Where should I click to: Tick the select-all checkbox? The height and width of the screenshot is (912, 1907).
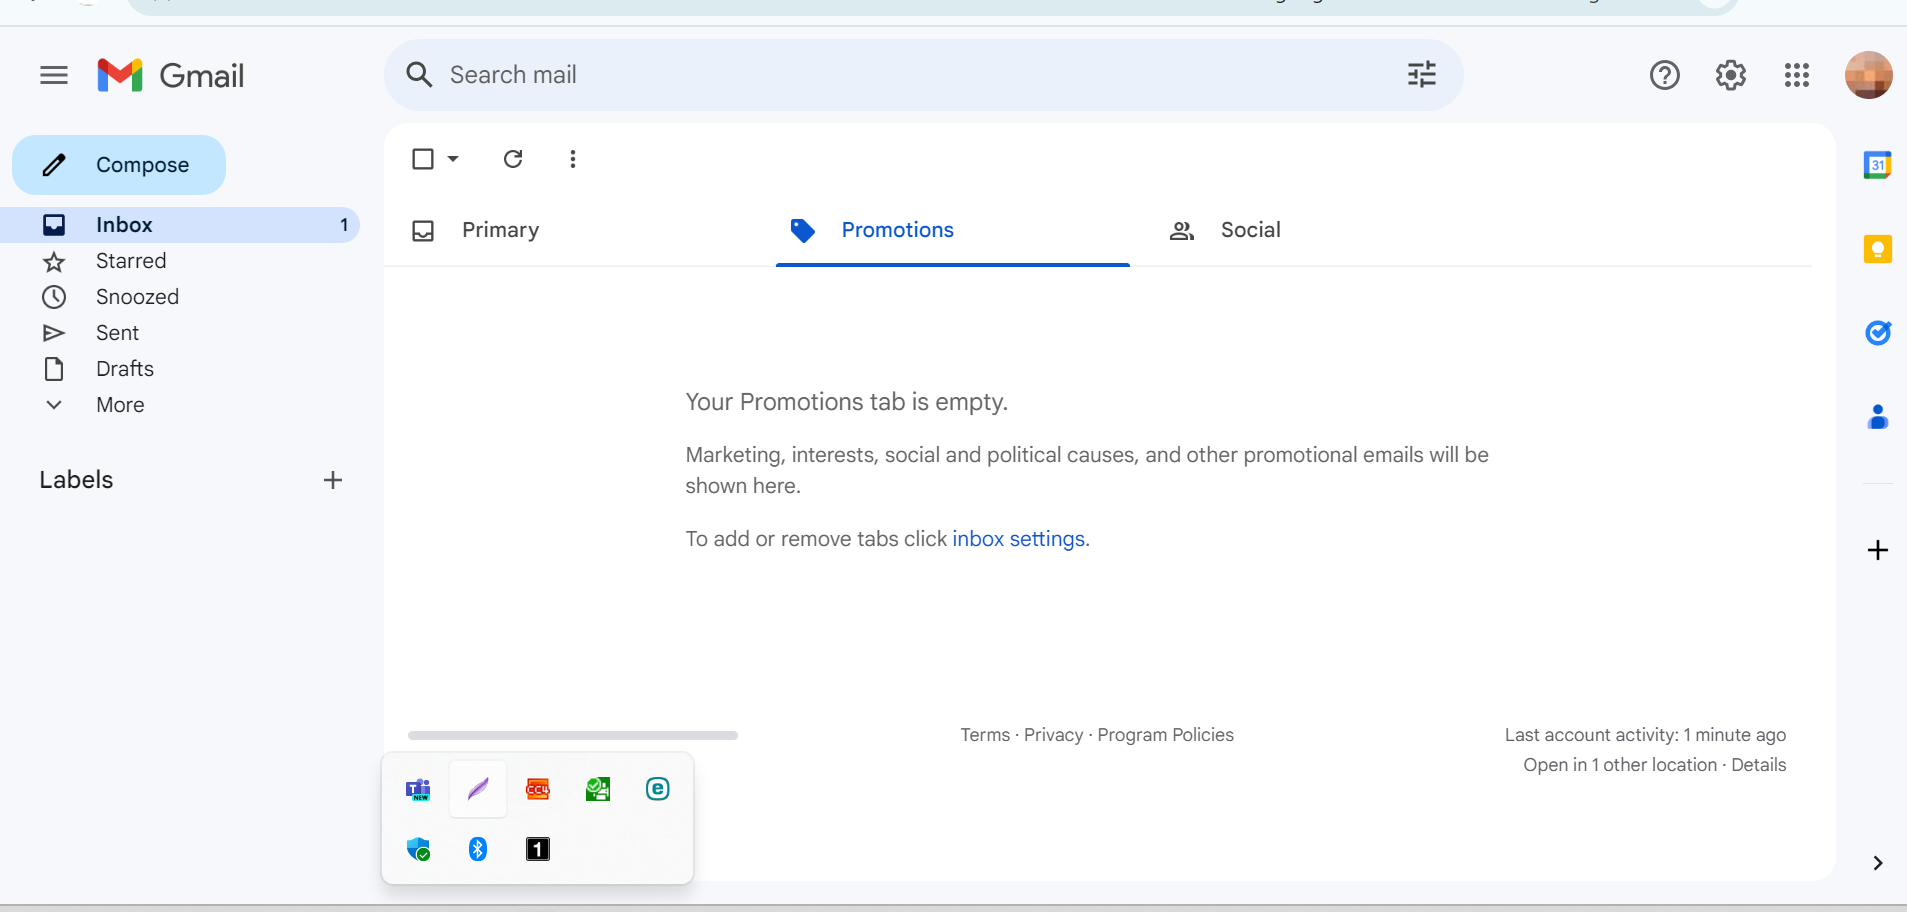[x=423, y=159]
